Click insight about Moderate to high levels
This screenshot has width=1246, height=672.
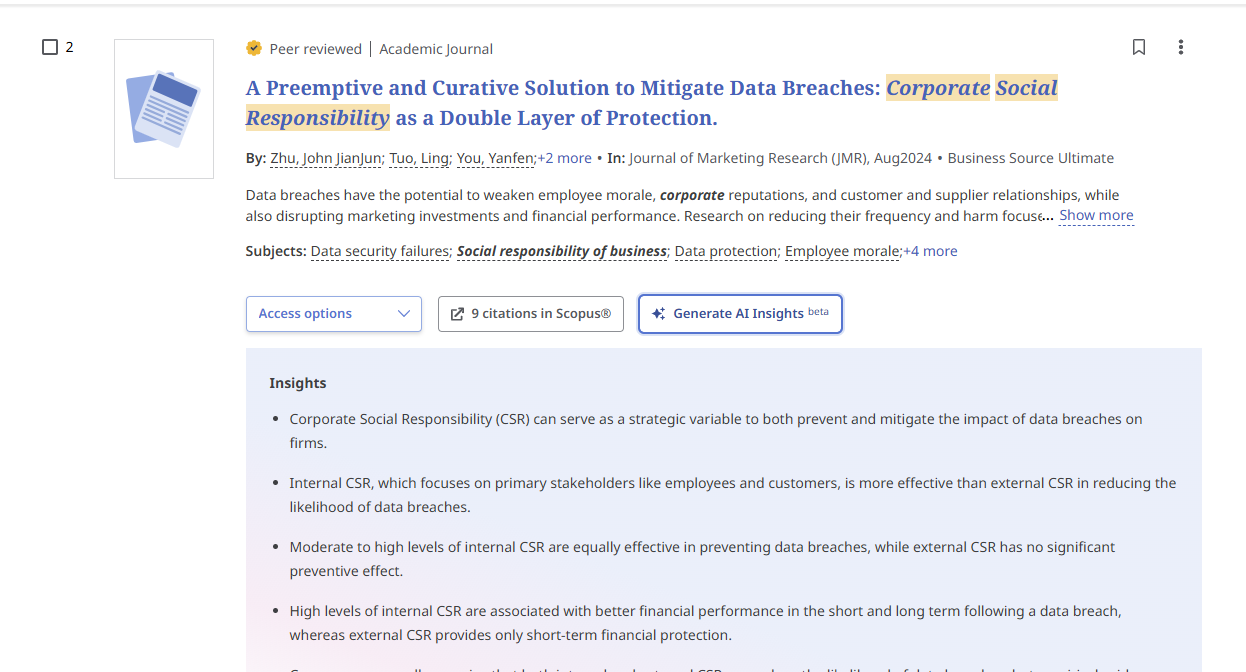[702, 559]
